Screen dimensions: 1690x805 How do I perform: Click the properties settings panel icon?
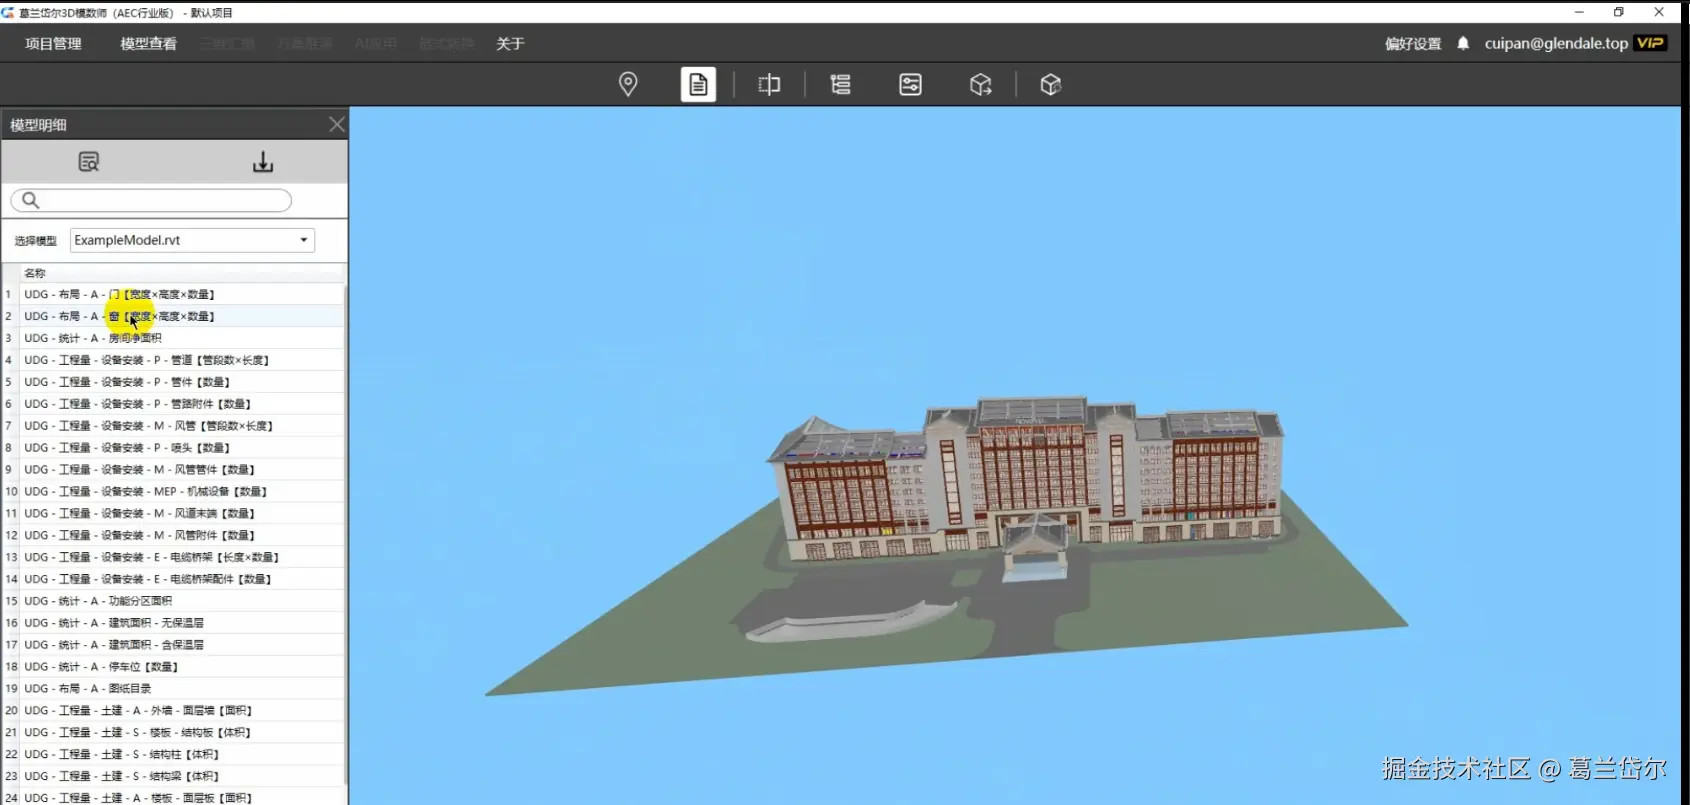910,85
